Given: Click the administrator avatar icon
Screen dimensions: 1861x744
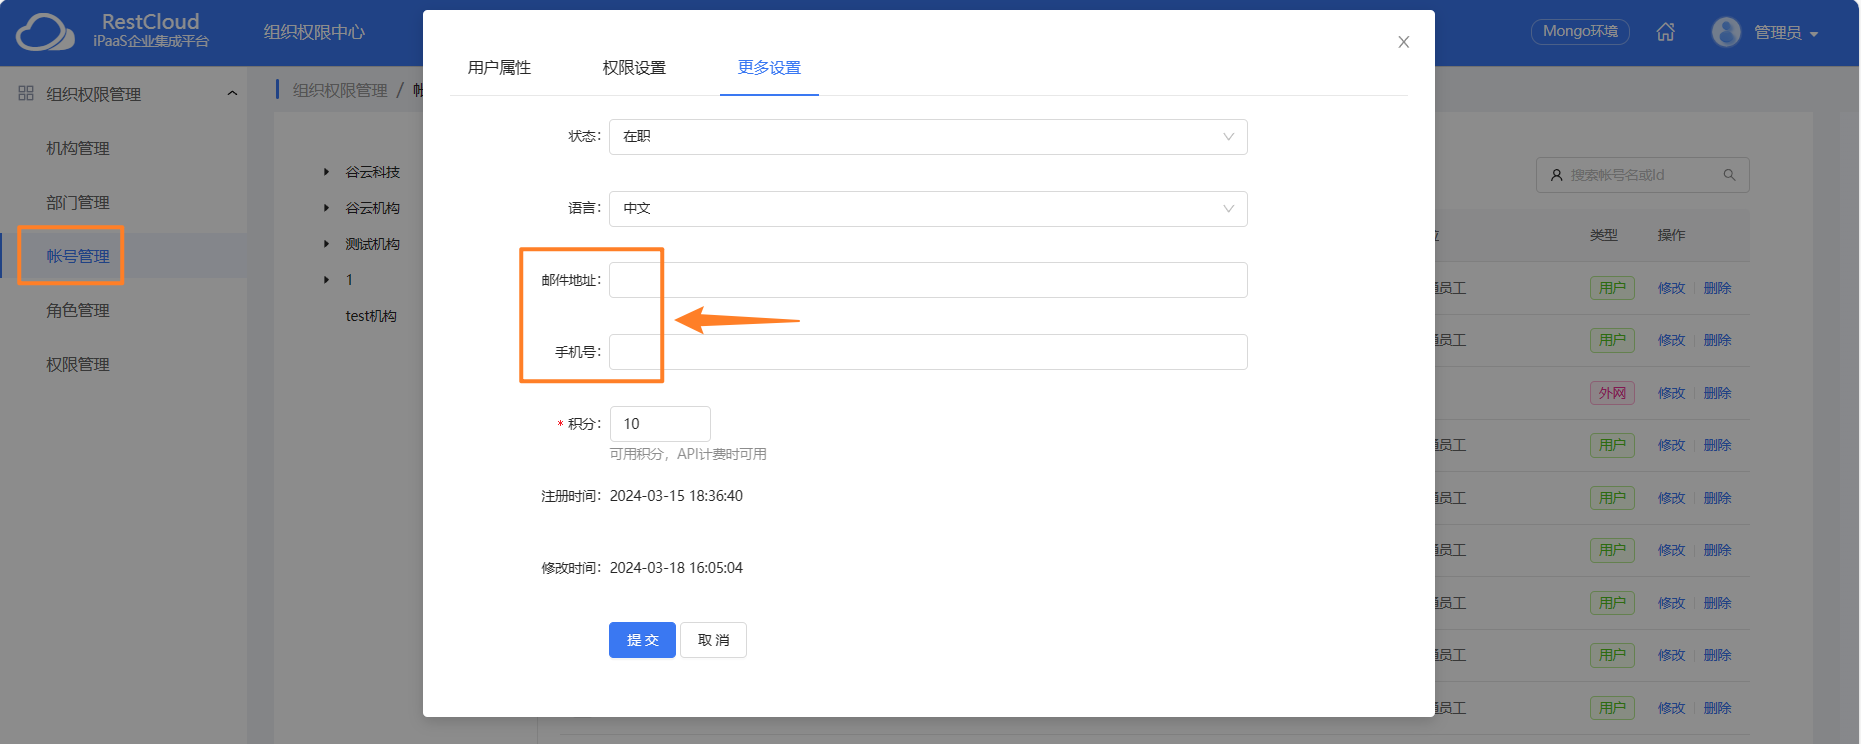Looking at the screenshot, I should tap(1726, 32).
